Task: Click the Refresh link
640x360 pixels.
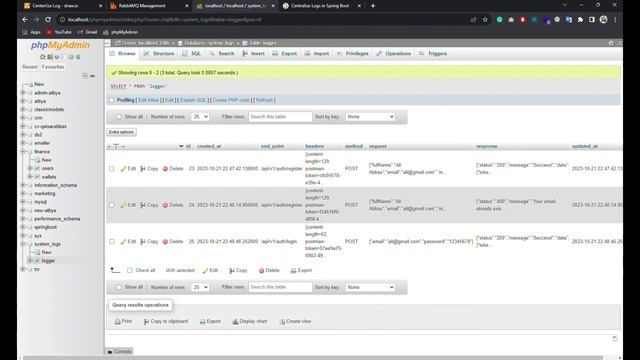Action: coord(264,100)
